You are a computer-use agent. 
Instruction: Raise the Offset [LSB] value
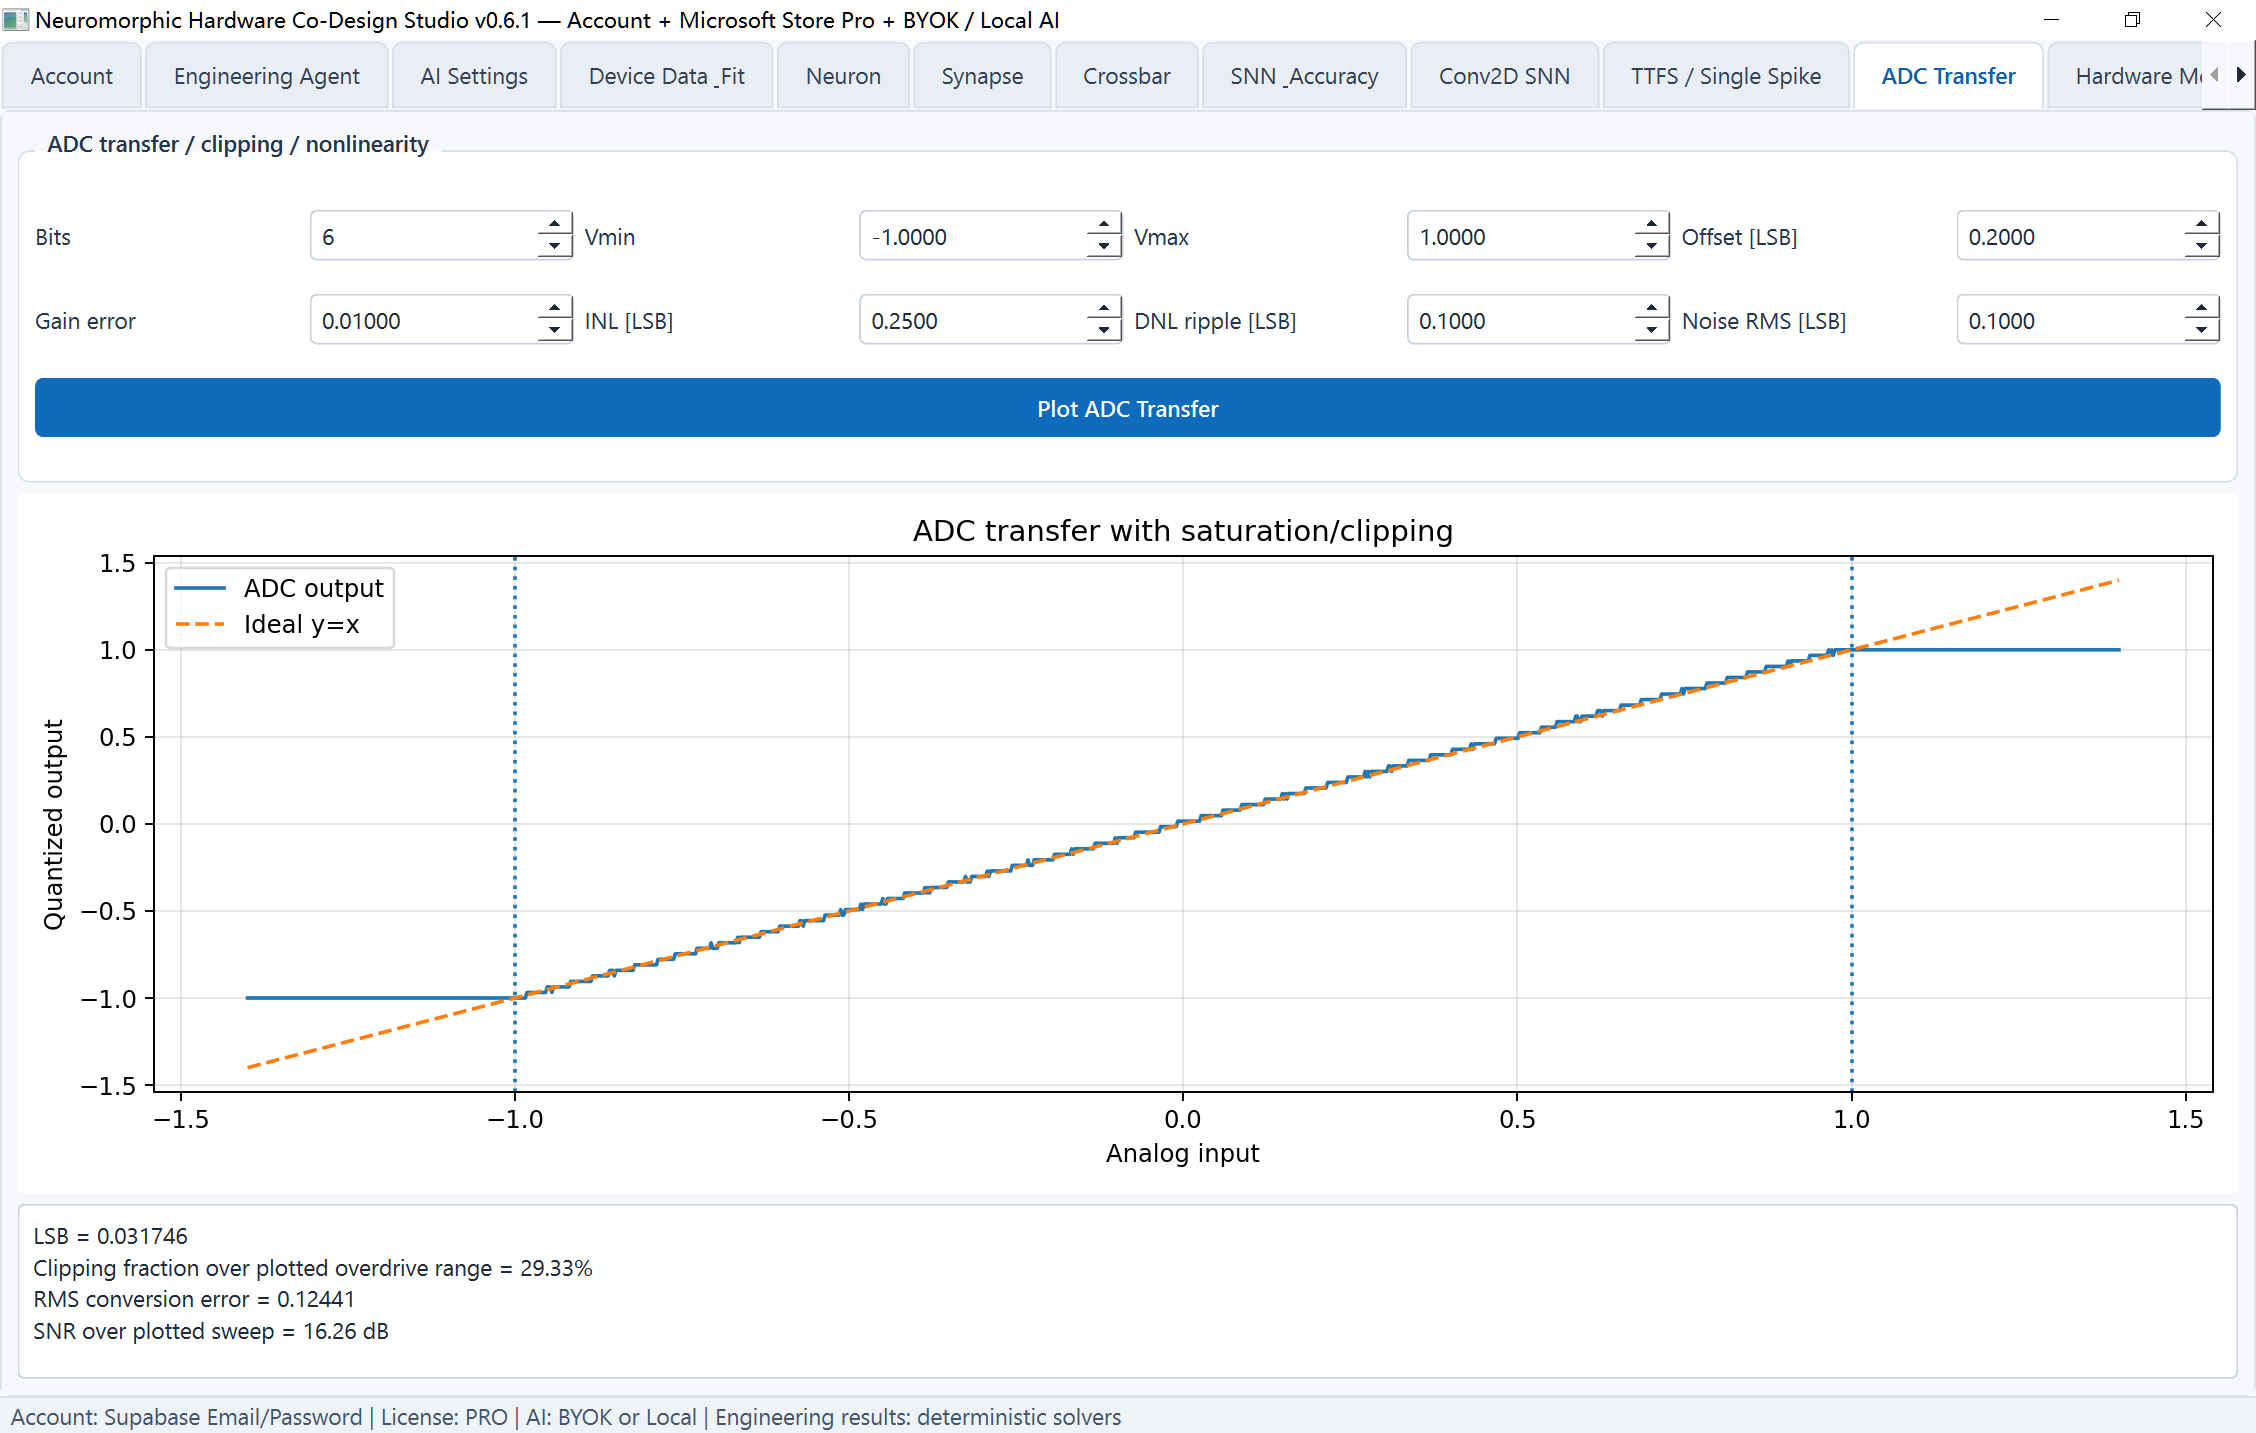pyautogui.click(x=2201, y=224)
